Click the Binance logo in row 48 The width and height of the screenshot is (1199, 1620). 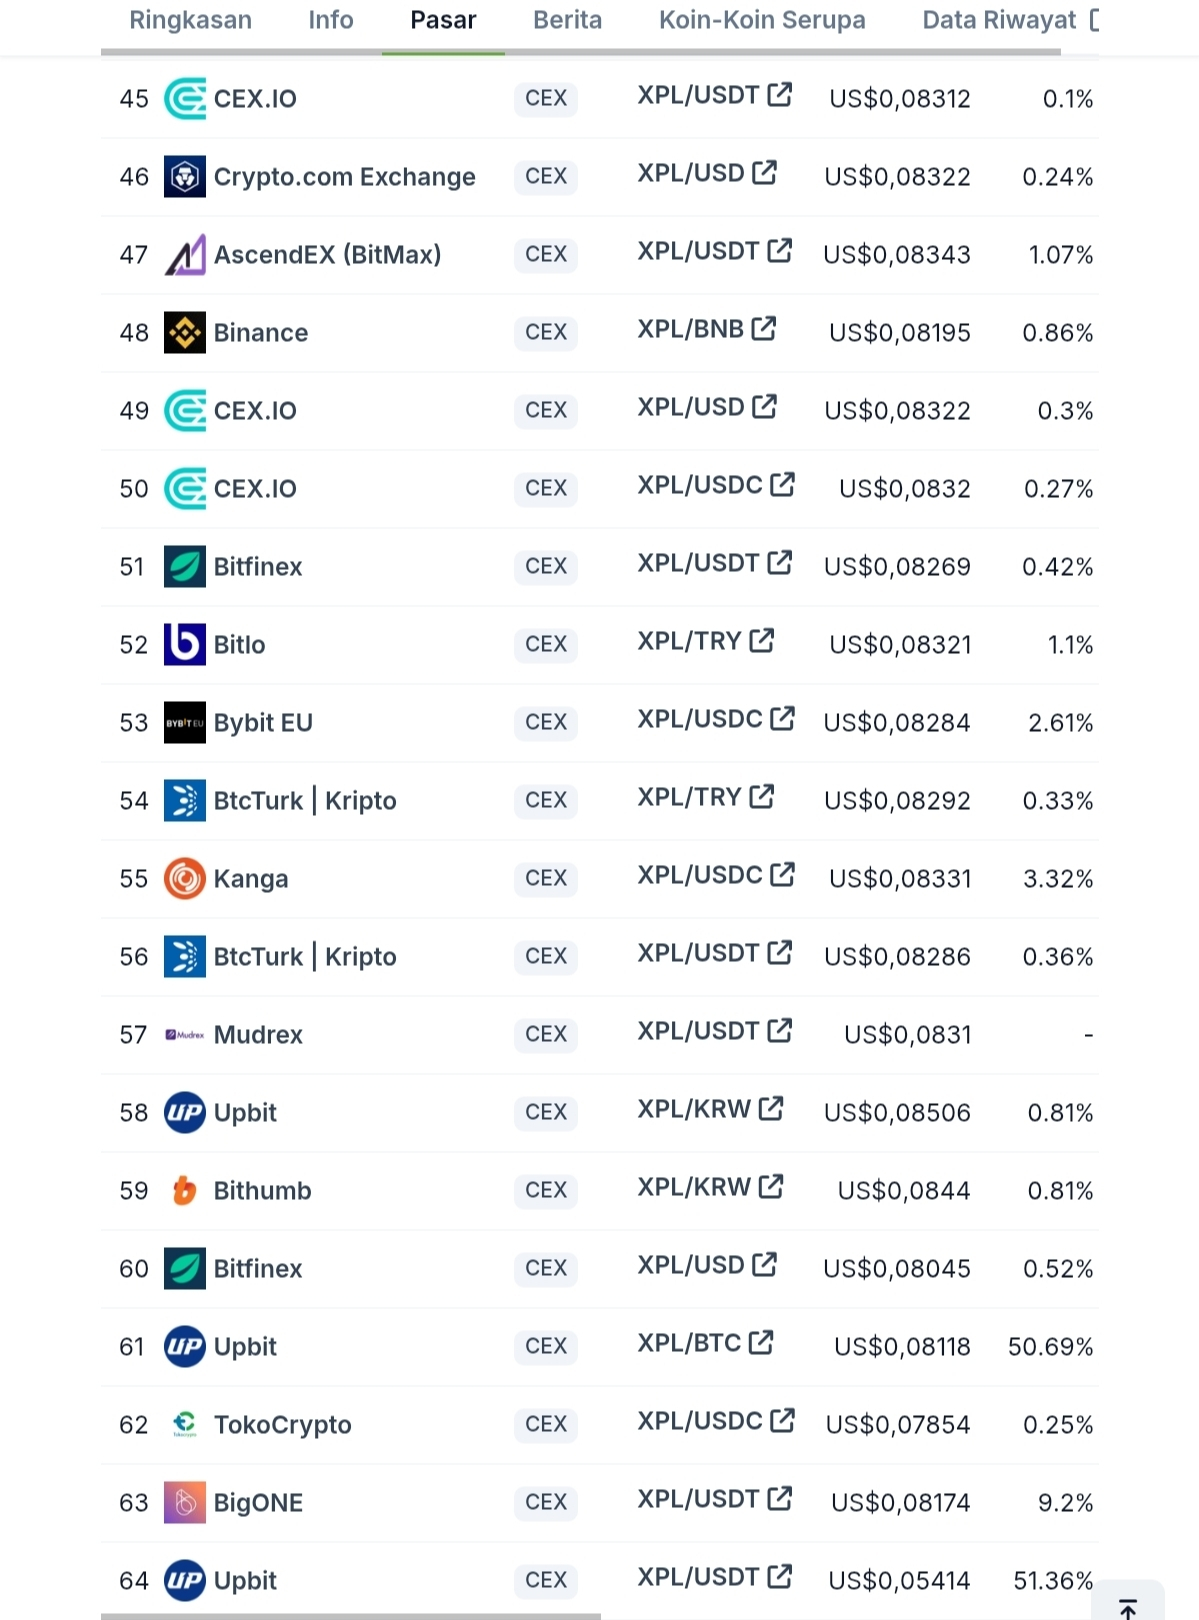click(185, 333)
